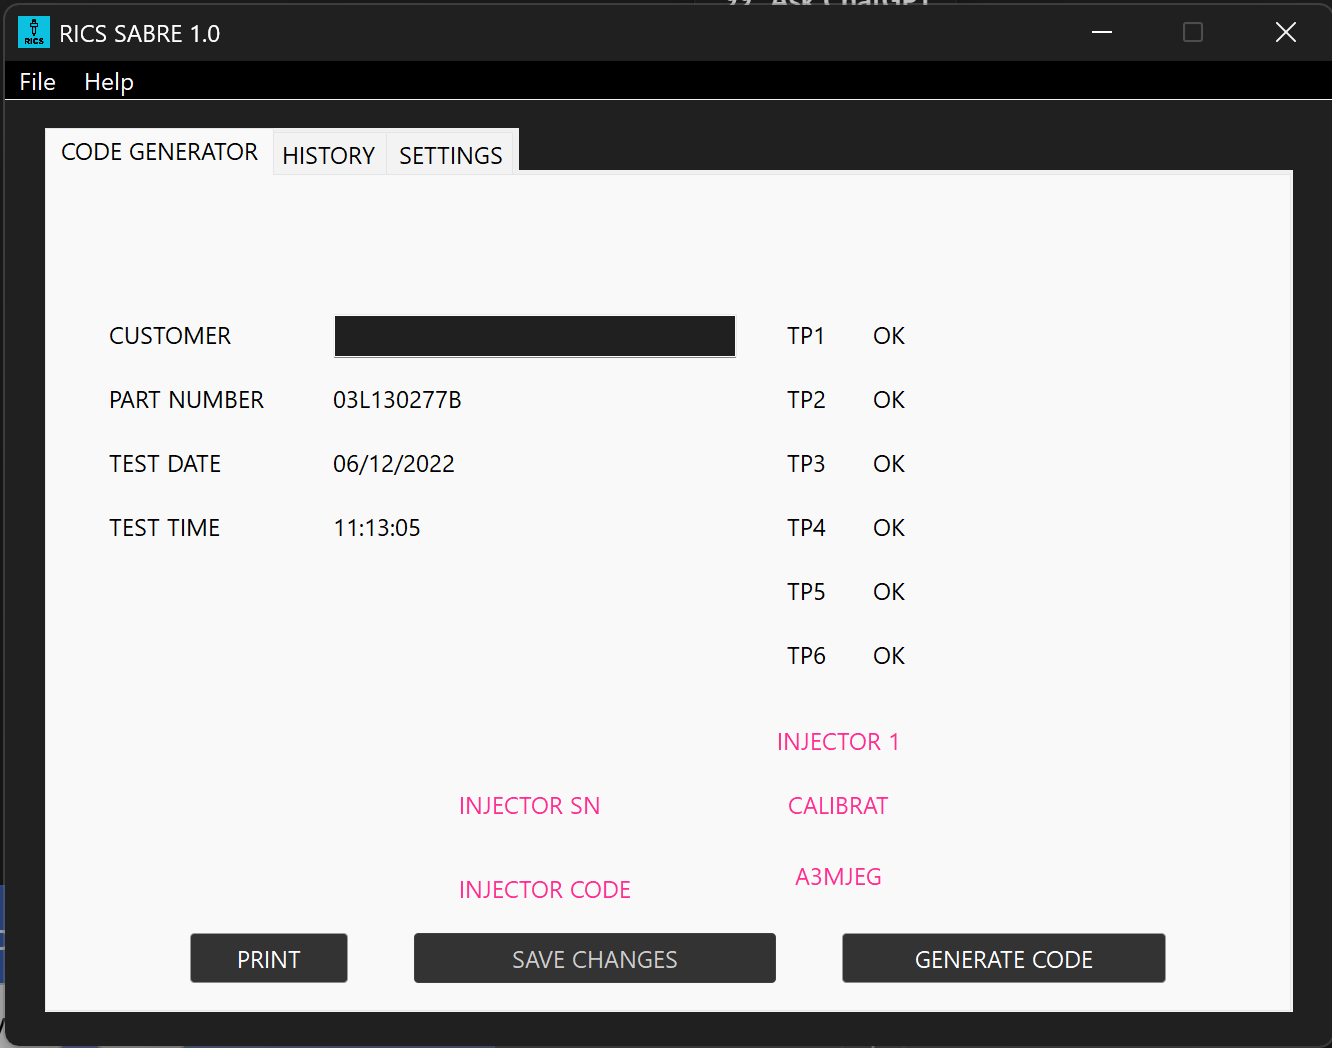
Task: Click the TP1 label
Action: point(806,336)
